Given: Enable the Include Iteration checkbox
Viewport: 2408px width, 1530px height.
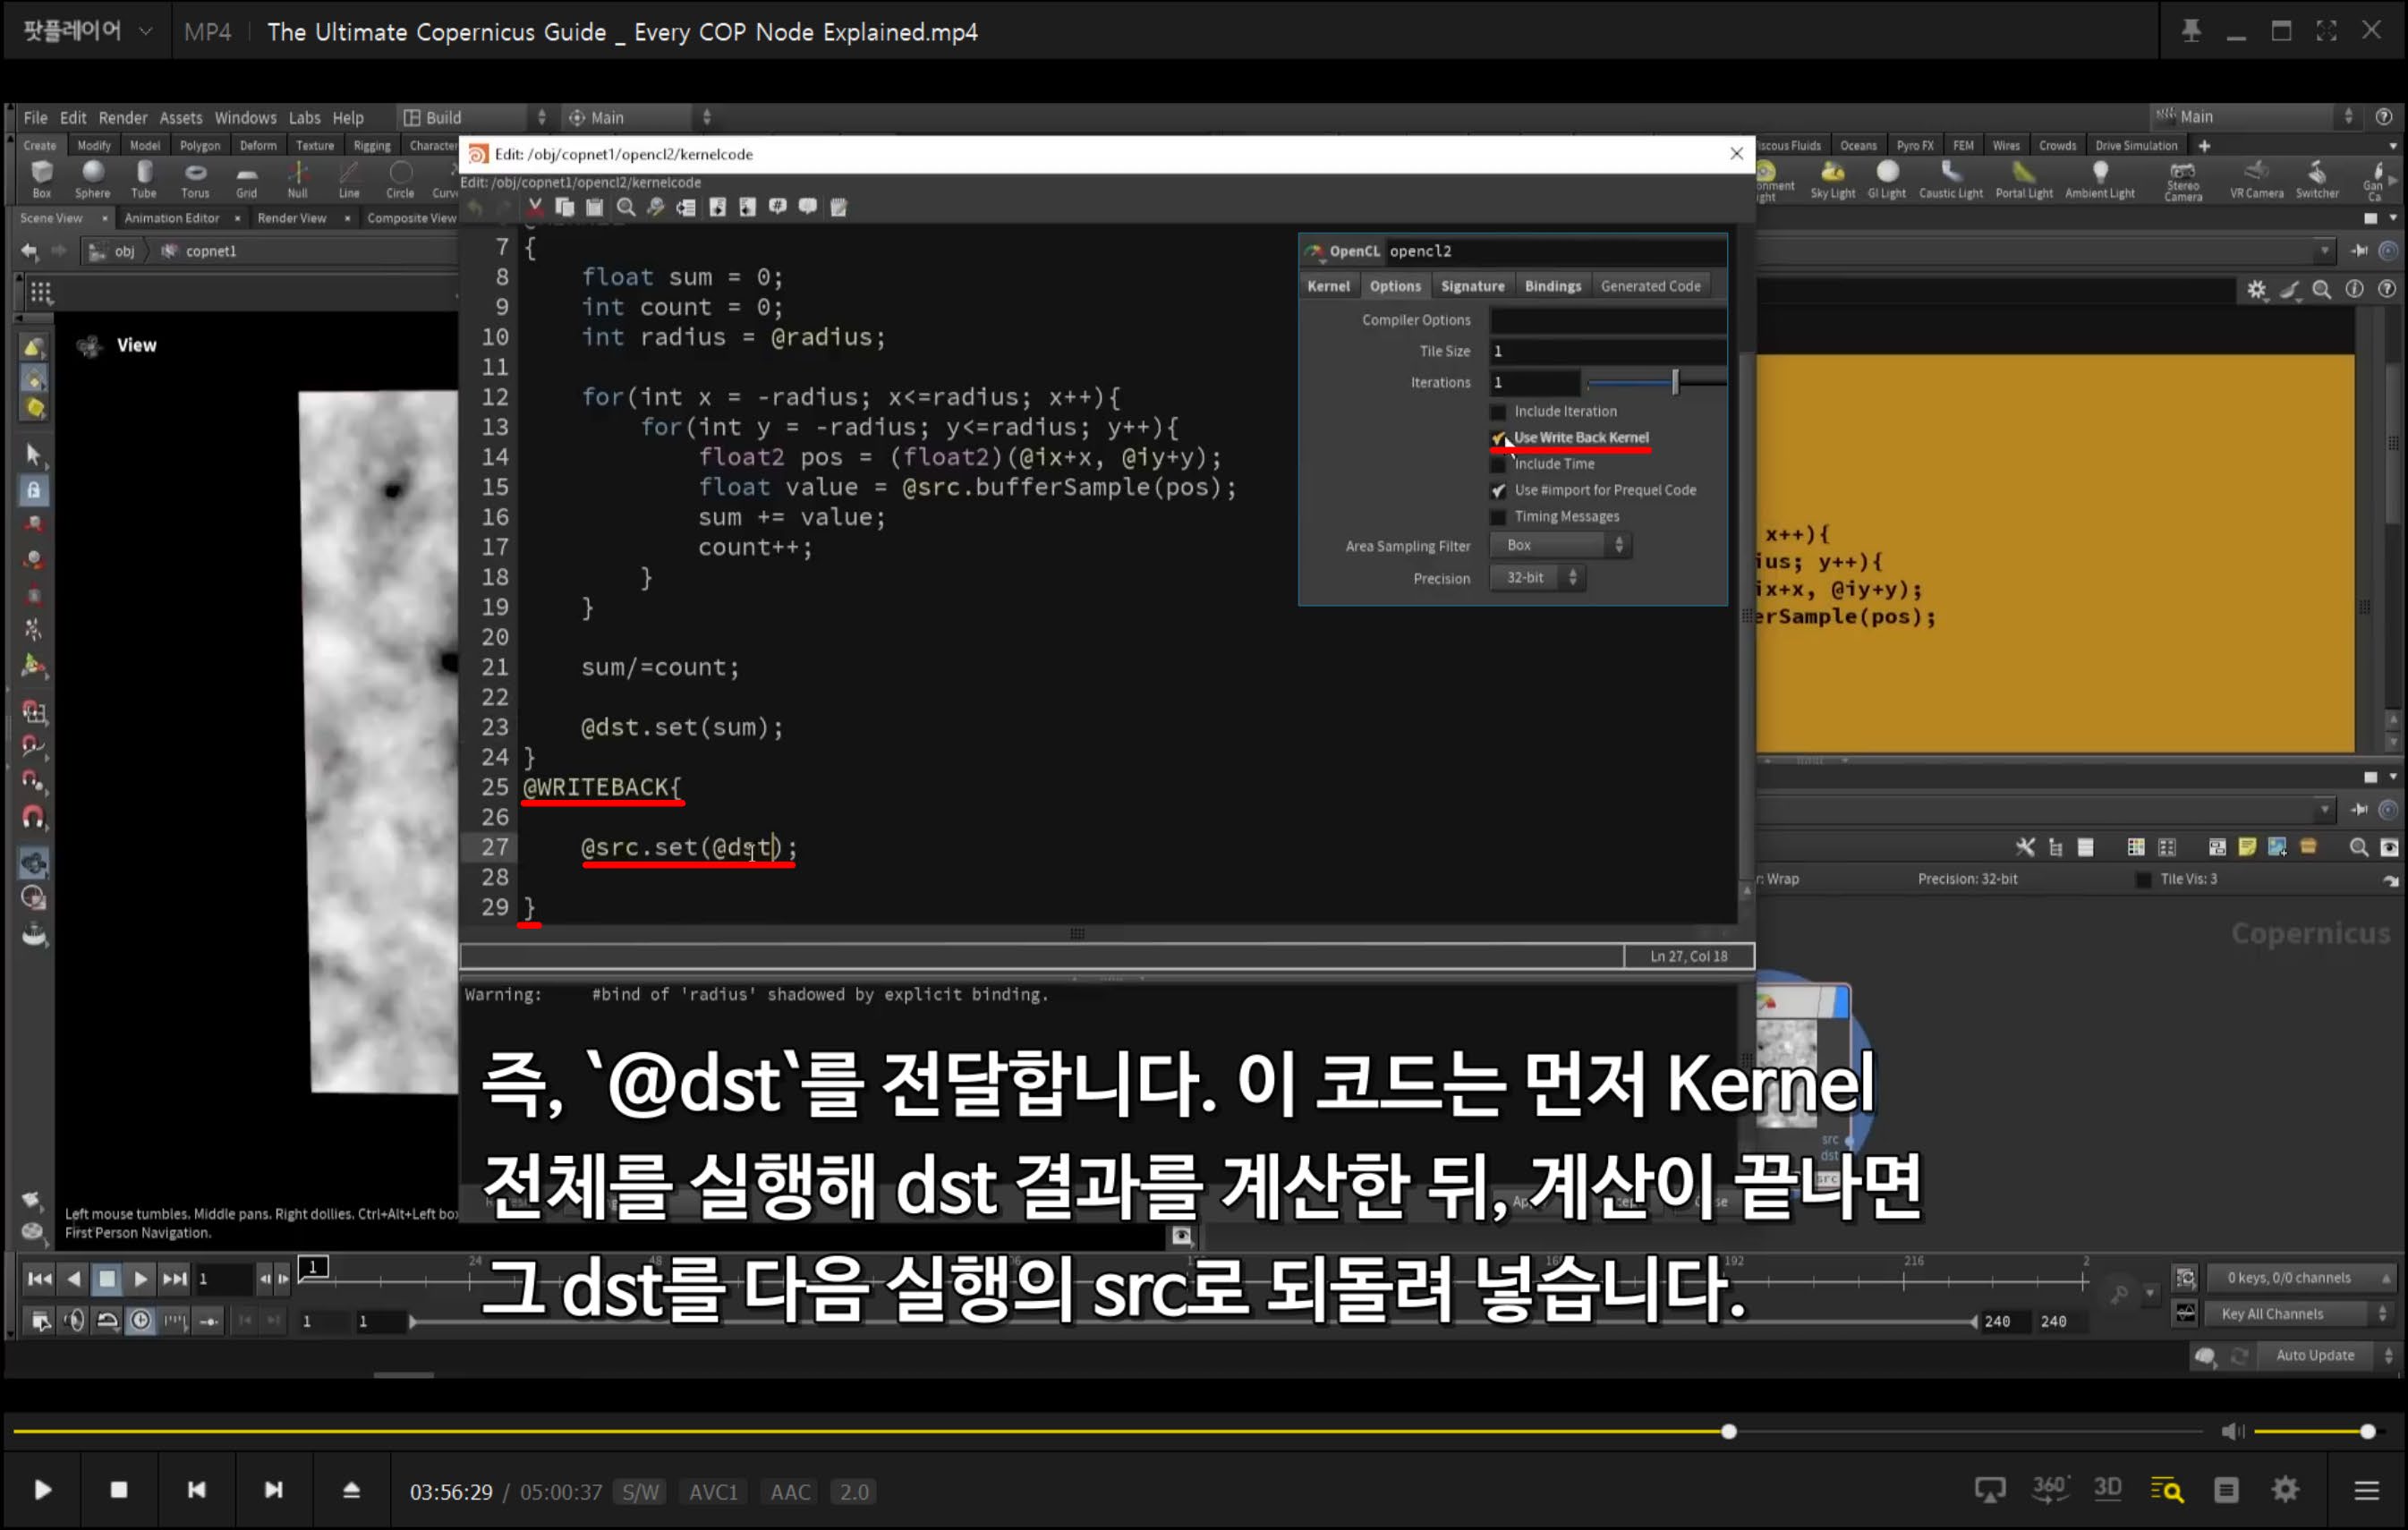Looking at the screenshot, I should [x=1498, y=412].
